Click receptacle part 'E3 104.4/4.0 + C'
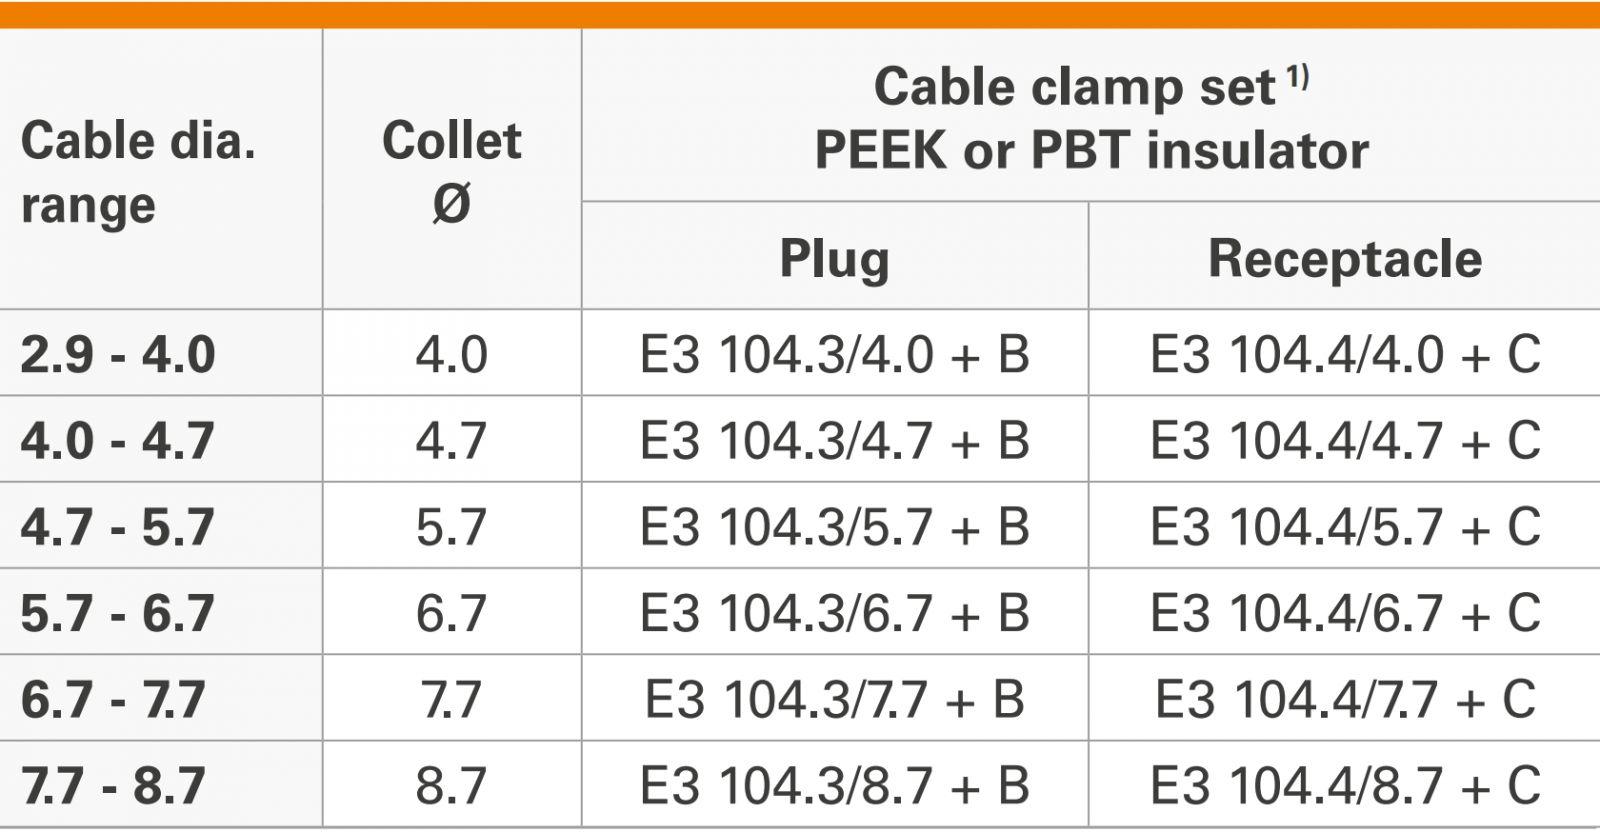 (1345, 354)
